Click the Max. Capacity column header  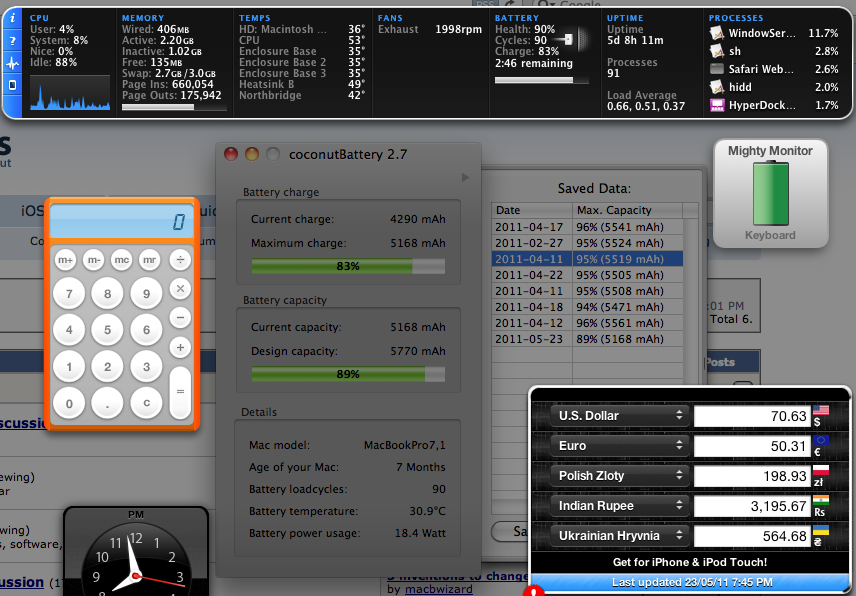[628, 210]
